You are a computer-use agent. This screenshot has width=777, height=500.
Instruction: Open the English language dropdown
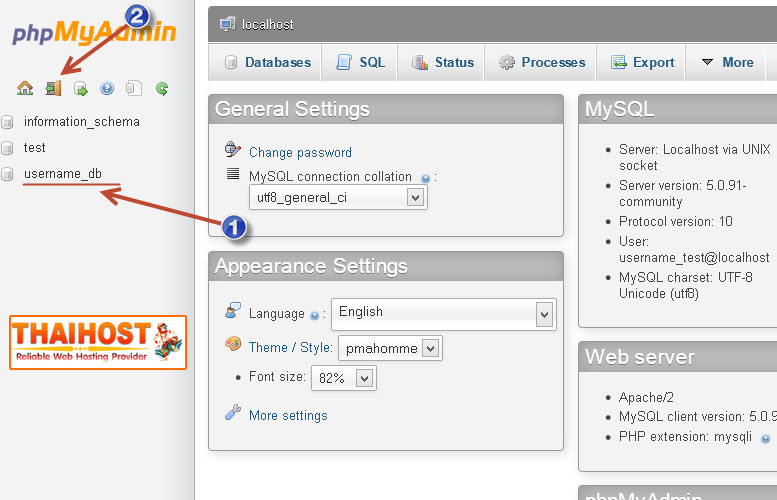[x=444, y=314]
